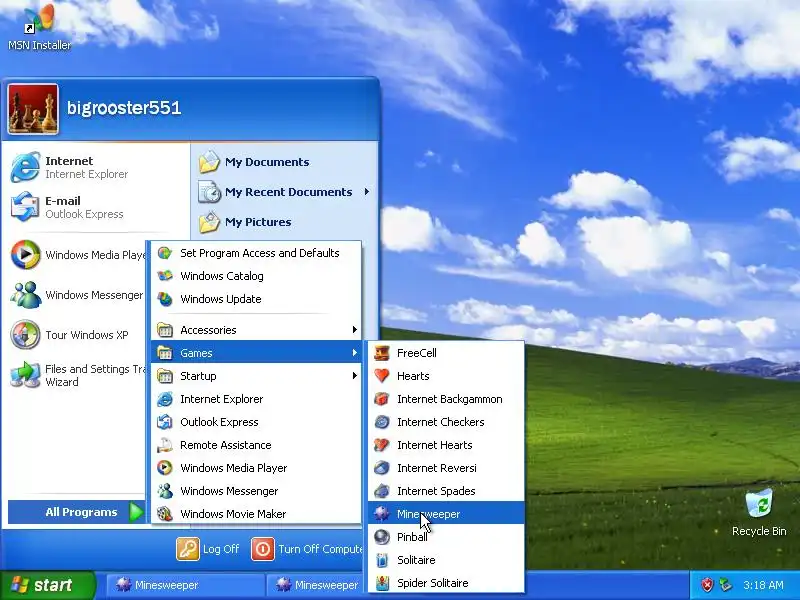Image resolution: width=800 pixels, height=600 pixels.
Task: Click the network connection tray icon
Action: (725, 585)
